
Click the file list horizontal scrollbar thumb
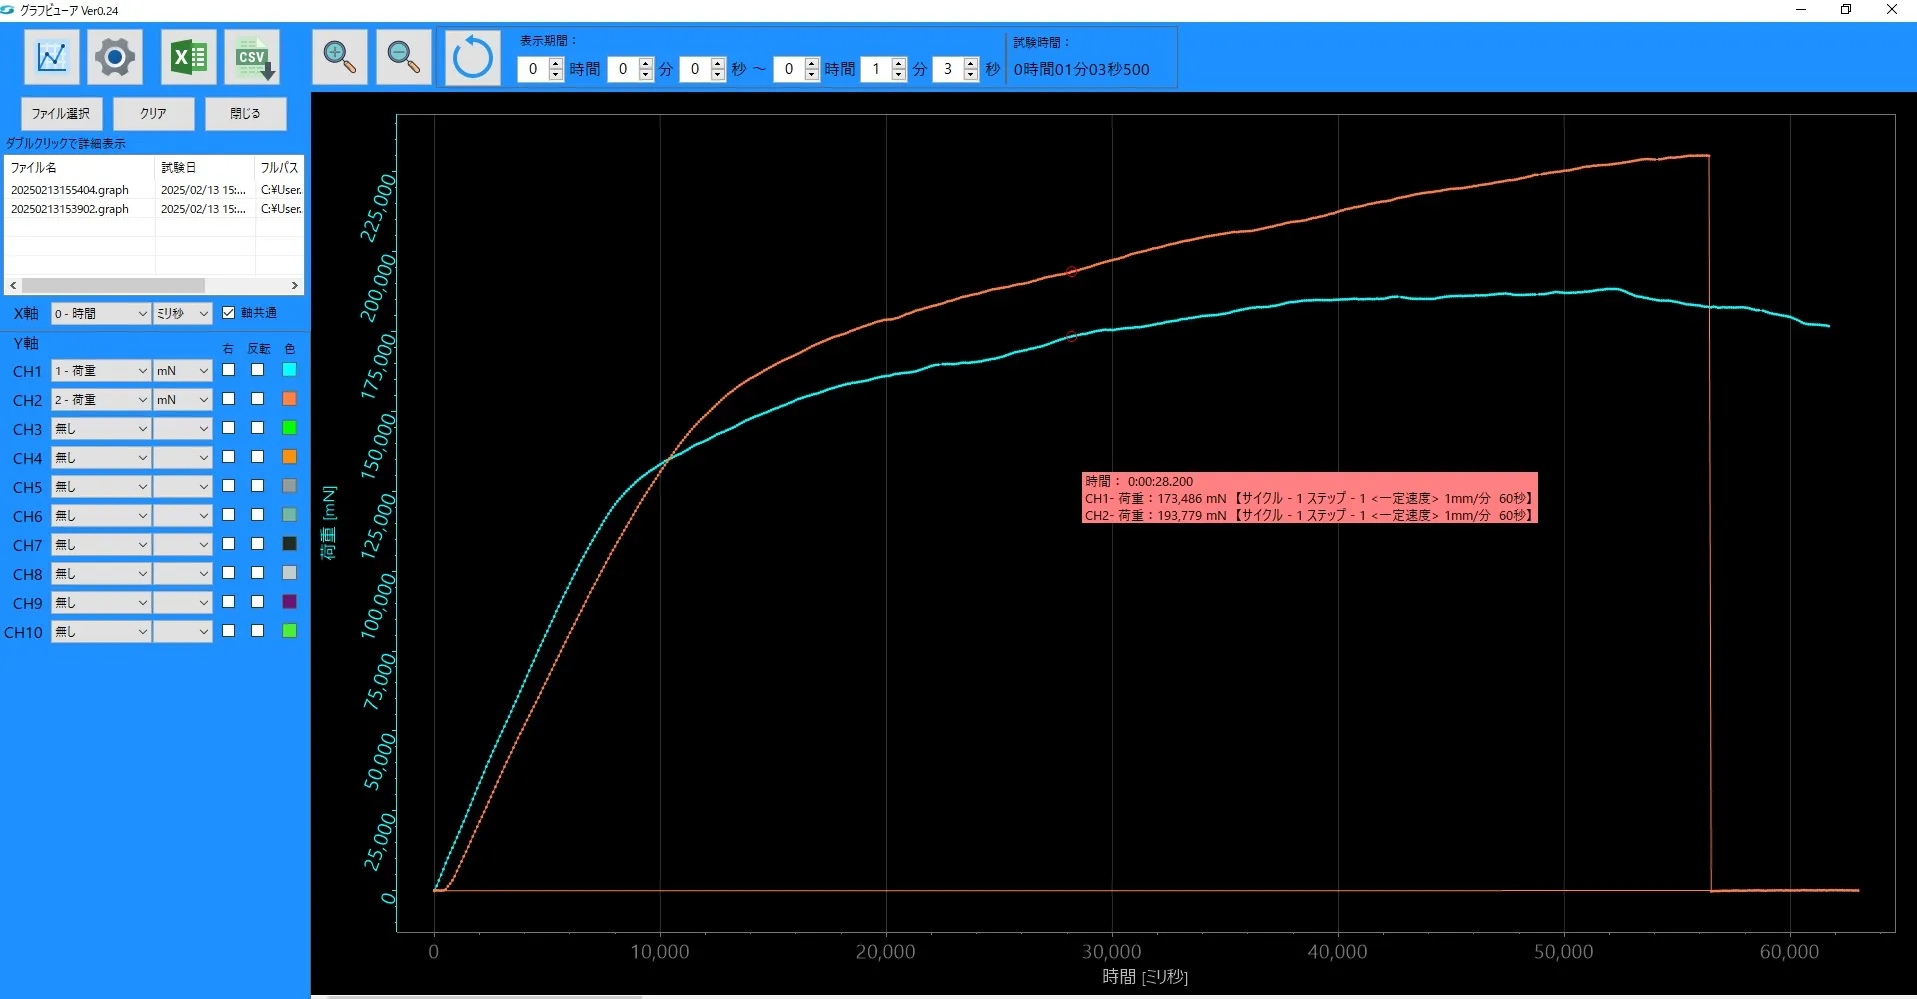[x=113, y=286]
